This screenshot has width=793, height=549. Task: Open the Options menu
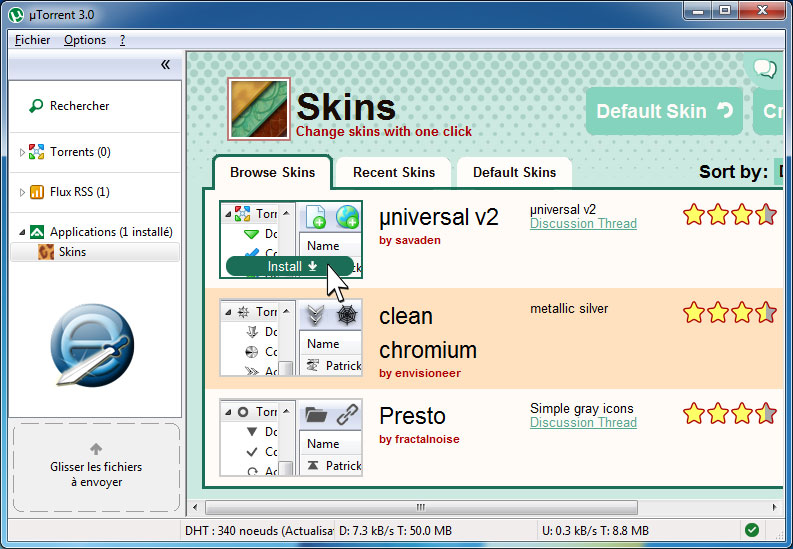coord(85,40)
